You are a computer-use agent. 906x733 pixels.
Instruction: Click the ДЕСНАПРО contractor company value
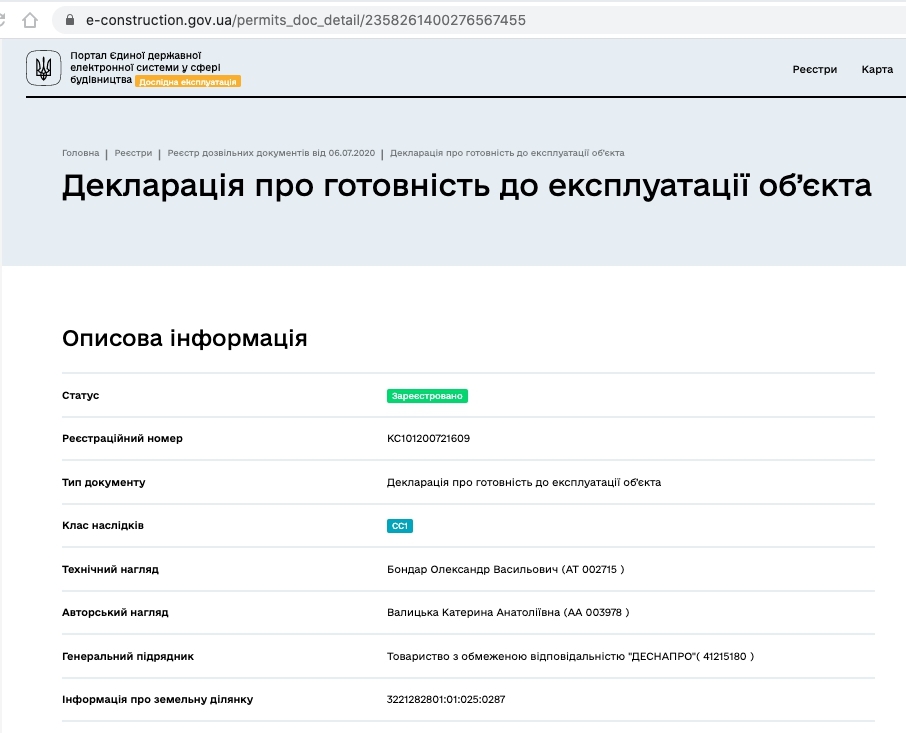tap(570, 656)
